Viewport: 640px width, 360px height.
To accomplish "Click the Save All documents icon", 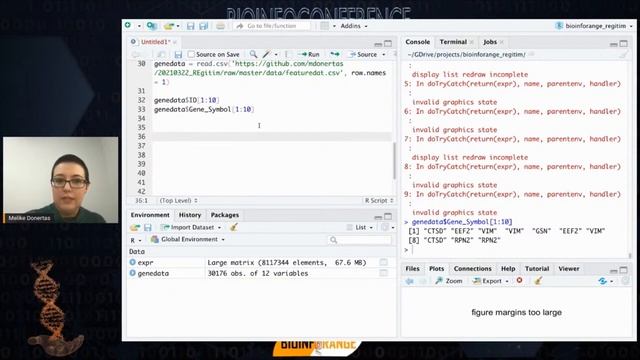I will [x=203, y=26].
